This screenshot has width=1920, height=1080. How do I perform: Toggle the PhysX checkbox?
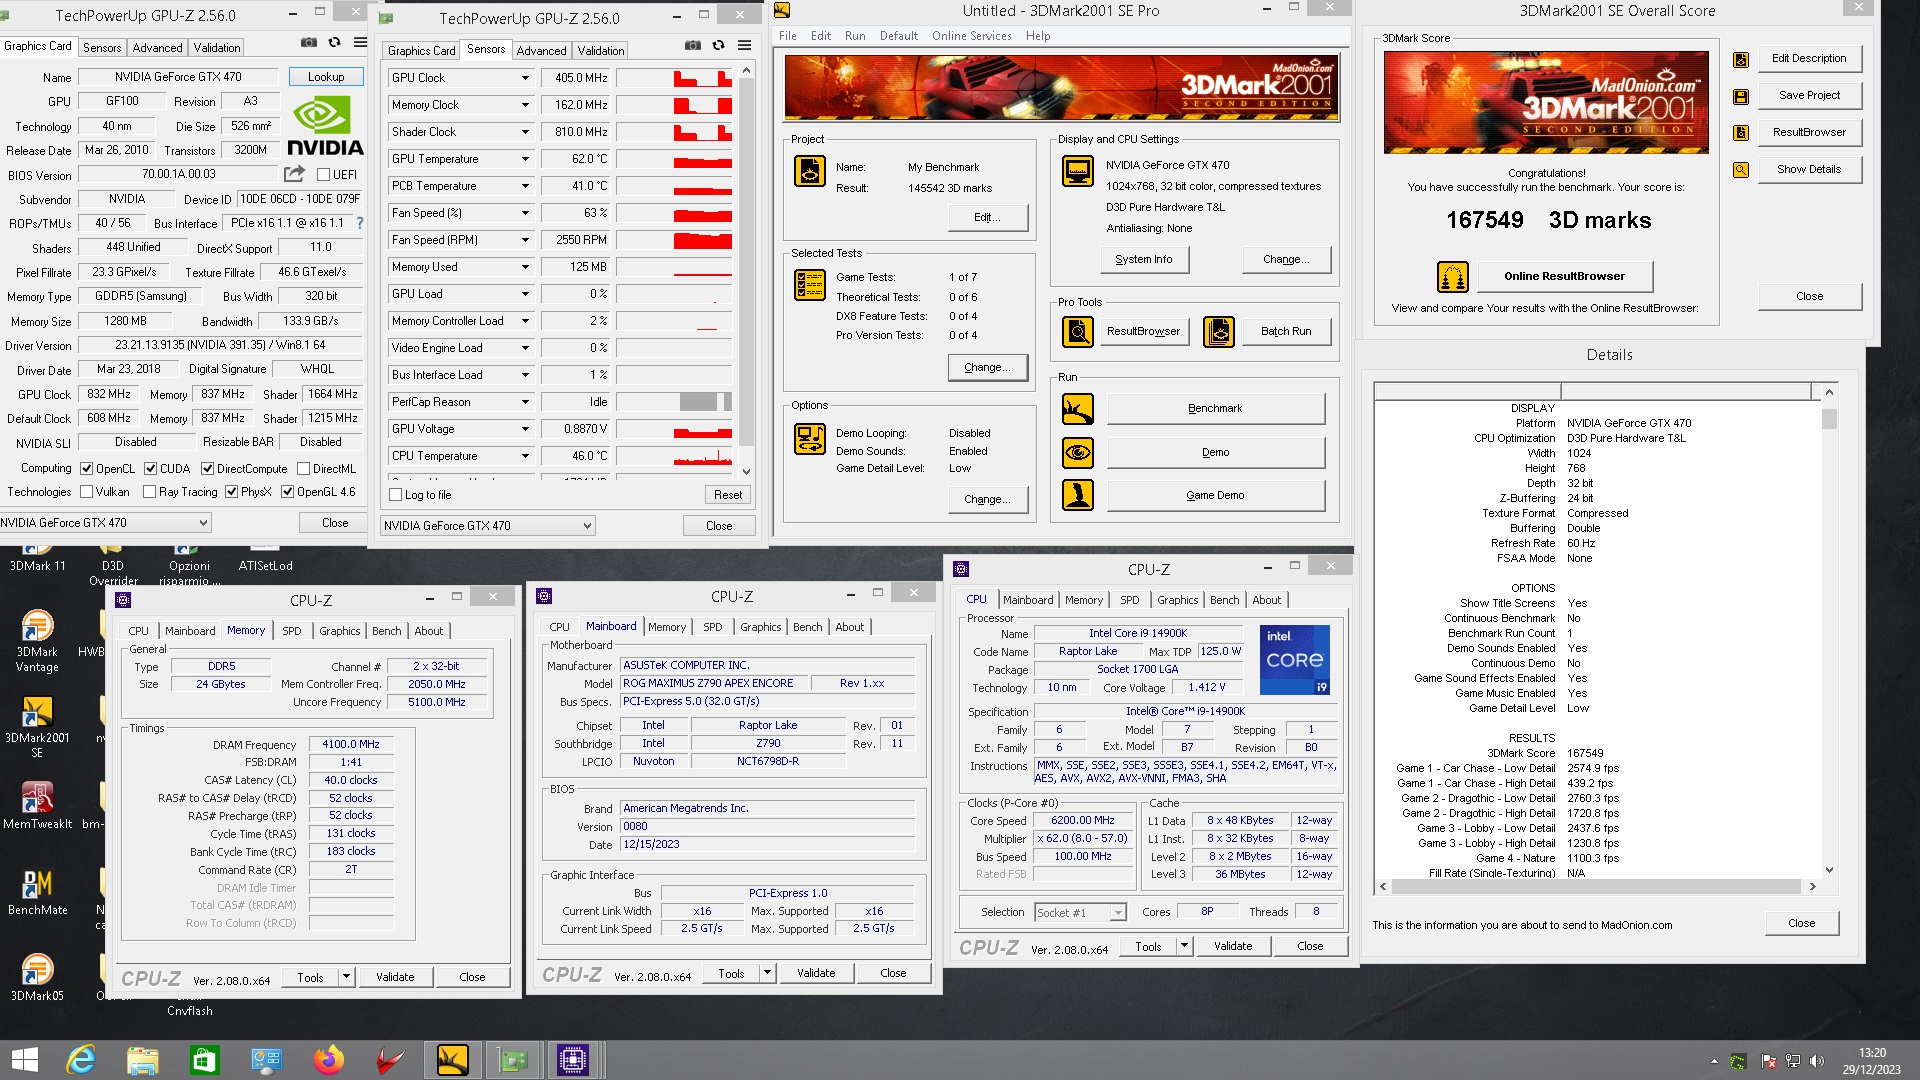pos(232,491)
